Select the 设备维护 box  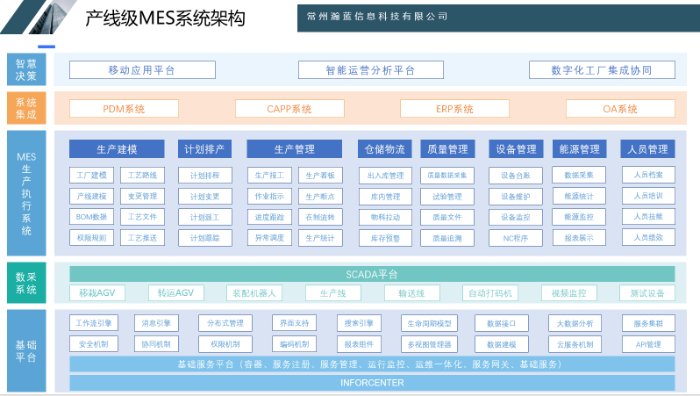pyautogui.click(x=516, y=196)
